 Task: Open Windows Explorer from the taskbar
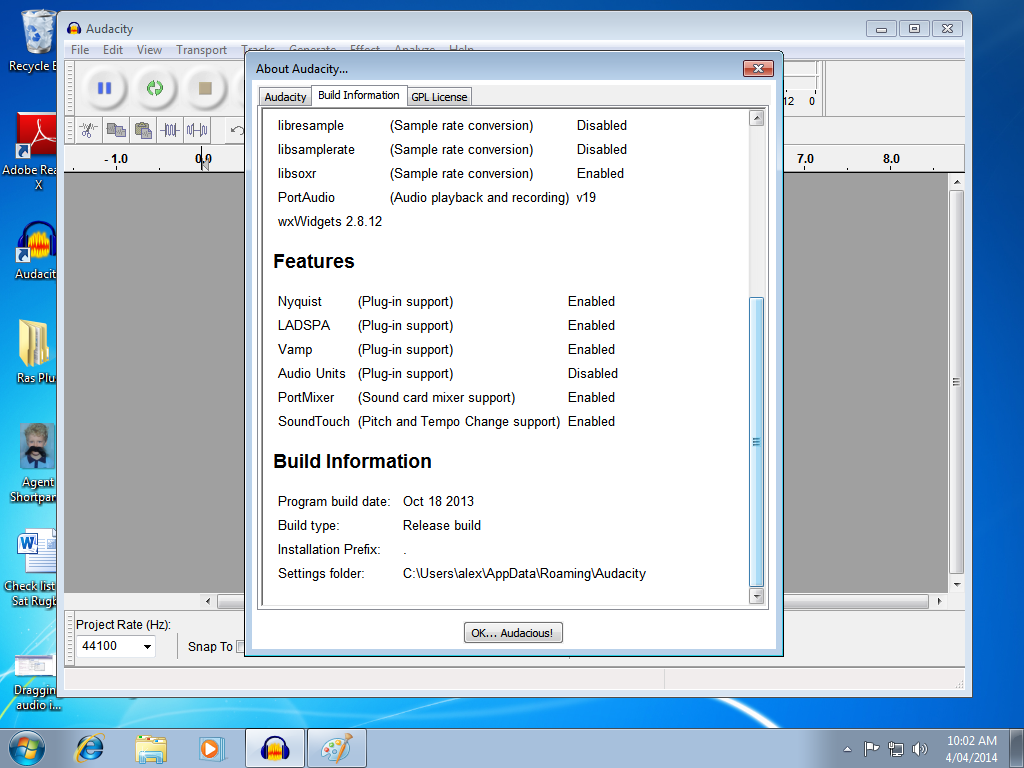click(151, 748)
